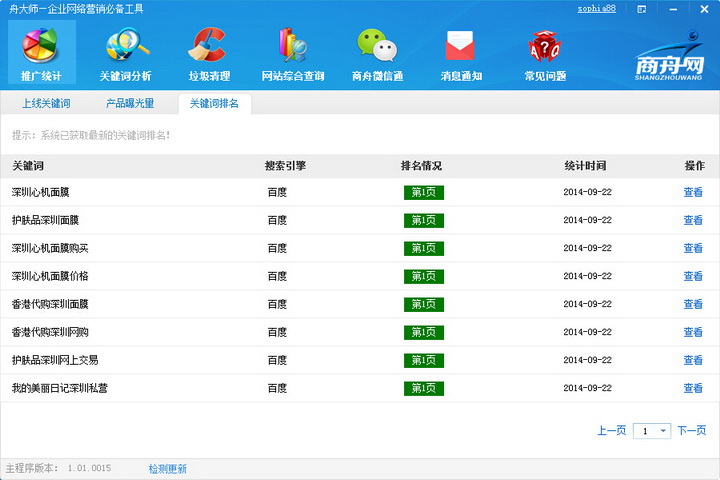720x480 pixels.
Task: Open 常见问题 FAQ cube icon
Action: [545, 46]
